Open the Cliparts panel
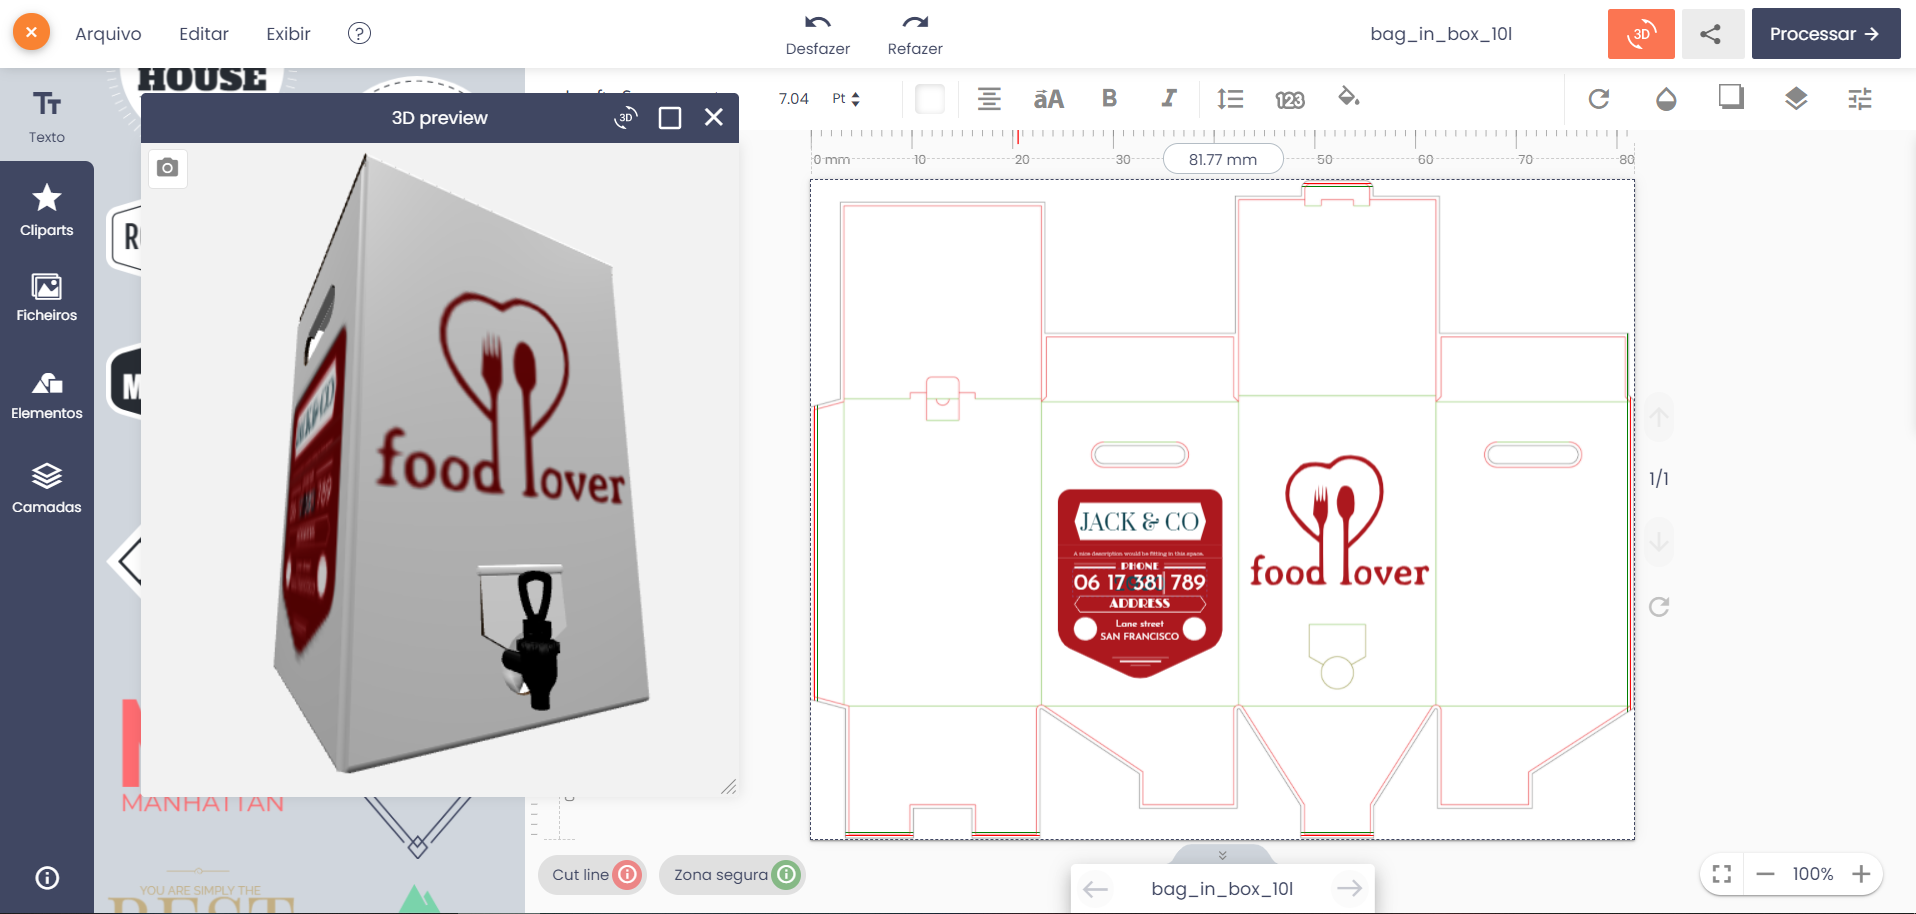Screen dimensions: 1916x914 tap(46, 210)
